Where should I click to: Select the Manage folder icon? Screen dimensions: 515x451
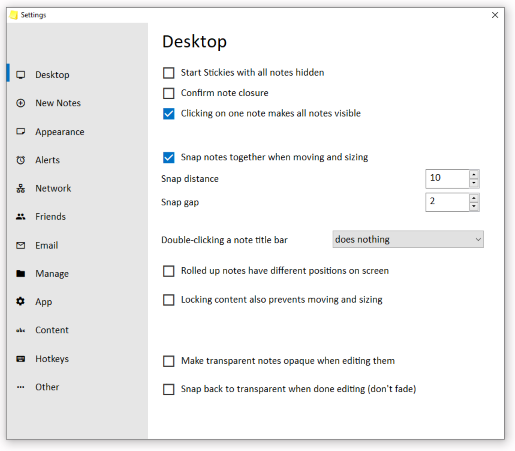click(x=21, y=274)
